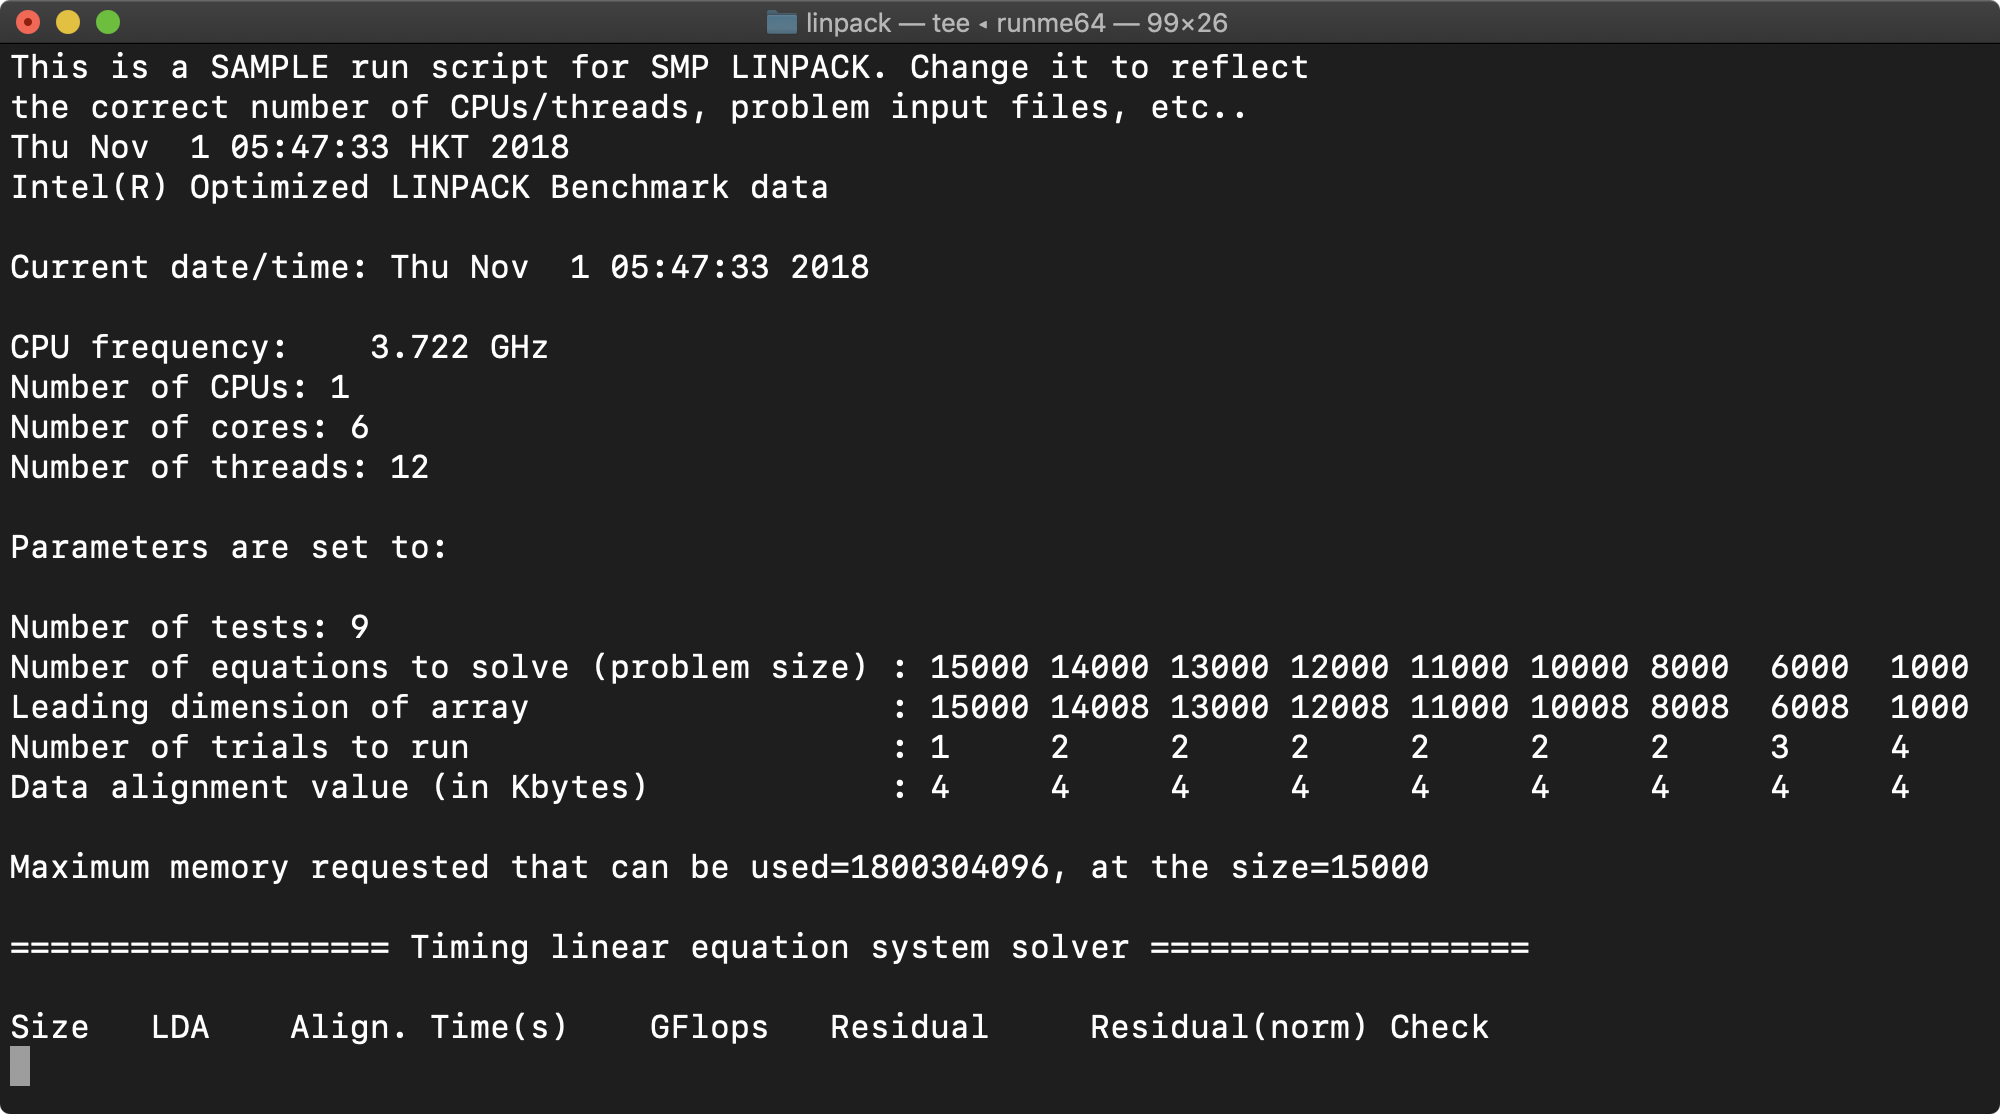Click the 'LDA' column header
This screenshot has width=2000, height=1114.
pyautogui.click(x=180, y=1027)
